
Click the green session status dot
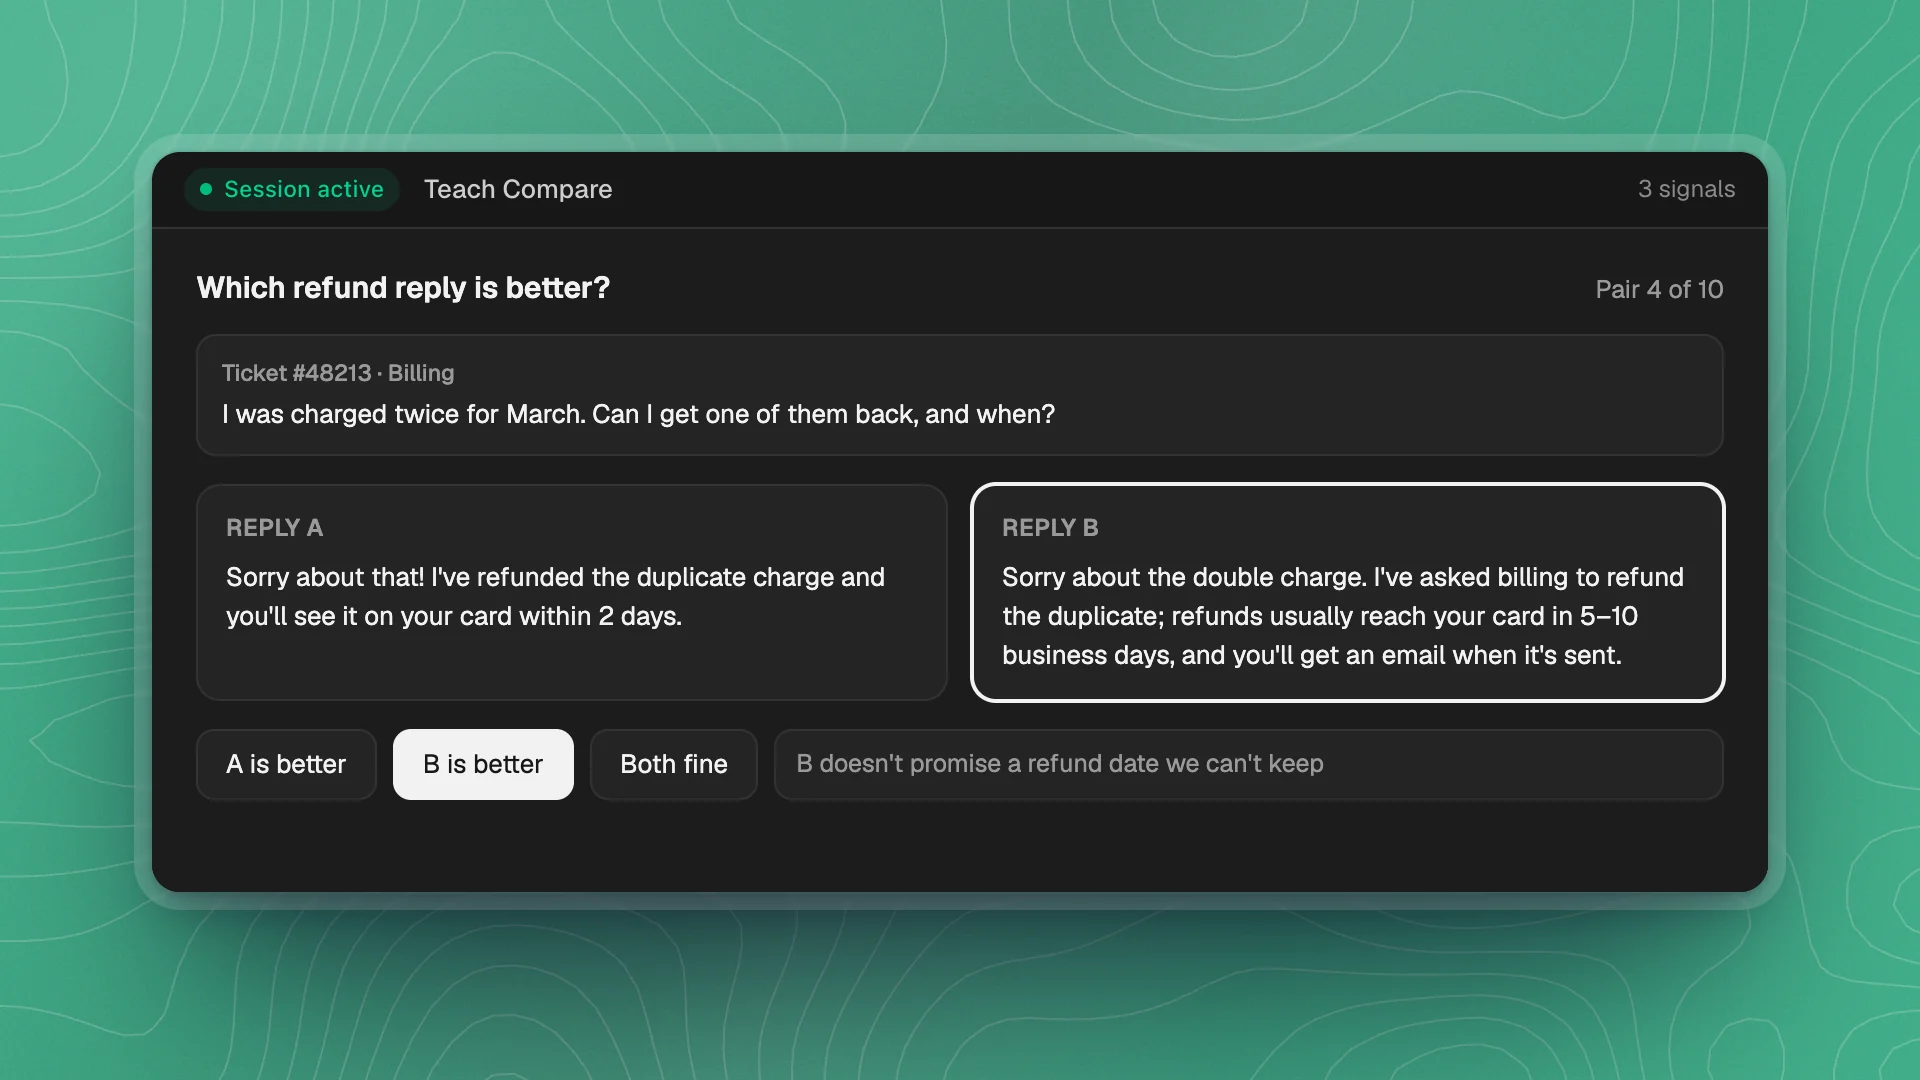206,189
